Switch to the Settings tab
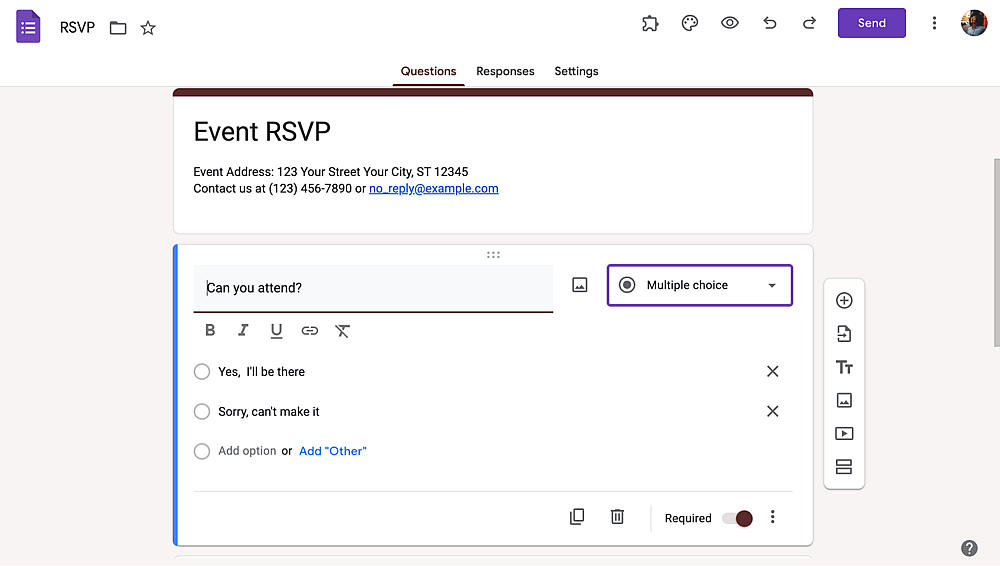Image resolution: width=1000 pixels, height=566 pixels. (576, 71)
